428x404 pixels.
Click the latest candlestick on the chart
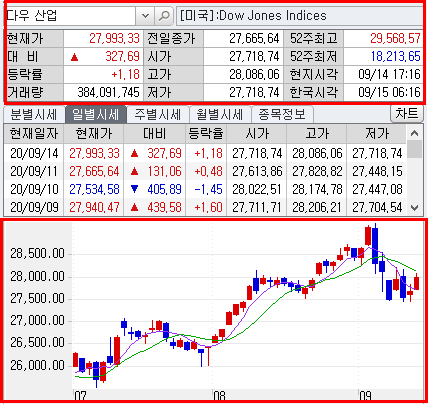coord(416,282)
